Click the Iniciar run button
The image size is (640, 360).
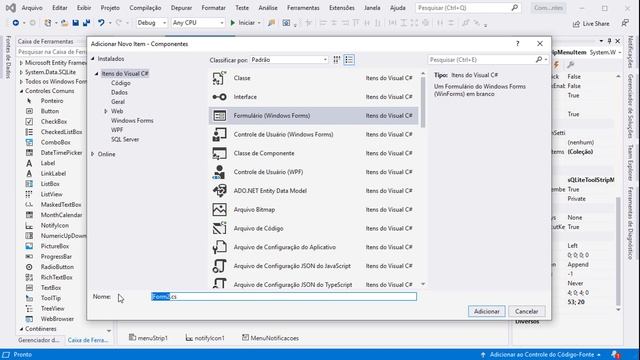click(x=245, y=23)
